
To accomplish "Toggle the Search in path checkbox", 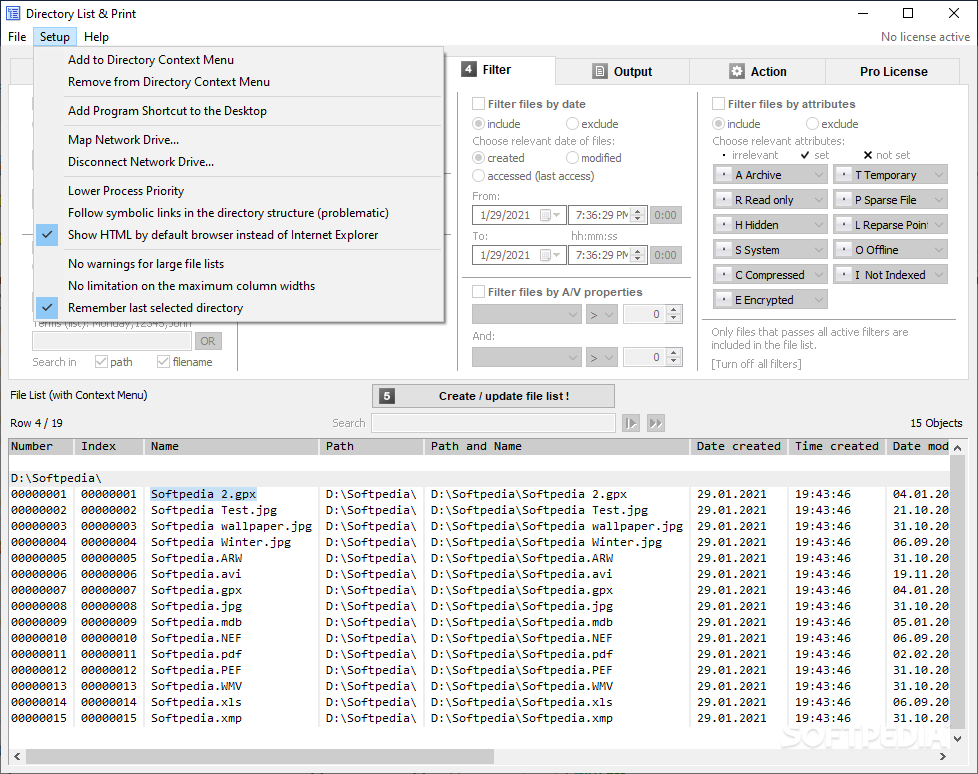I will (x=101, y=362).
